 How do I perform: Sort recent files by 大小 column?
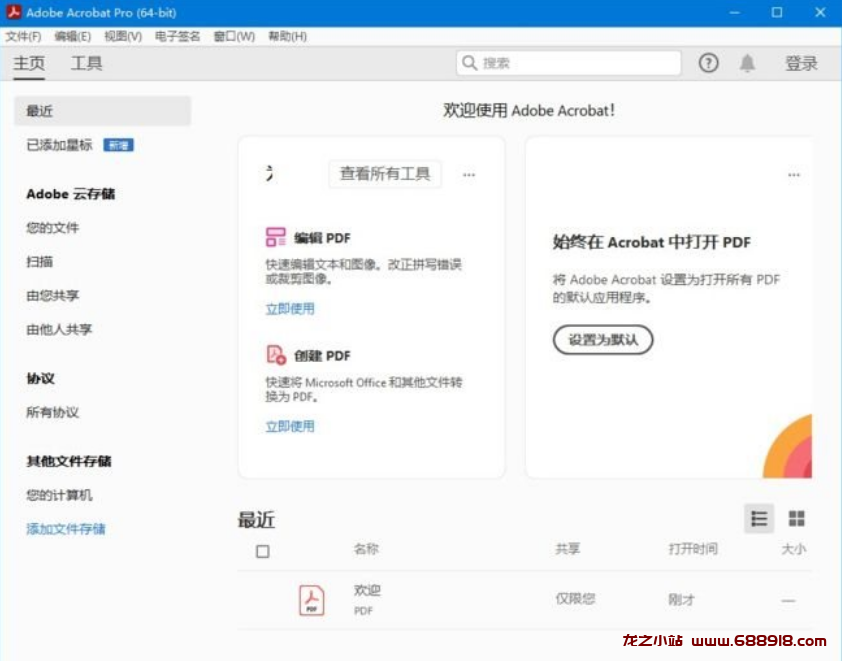pos(794,549)
